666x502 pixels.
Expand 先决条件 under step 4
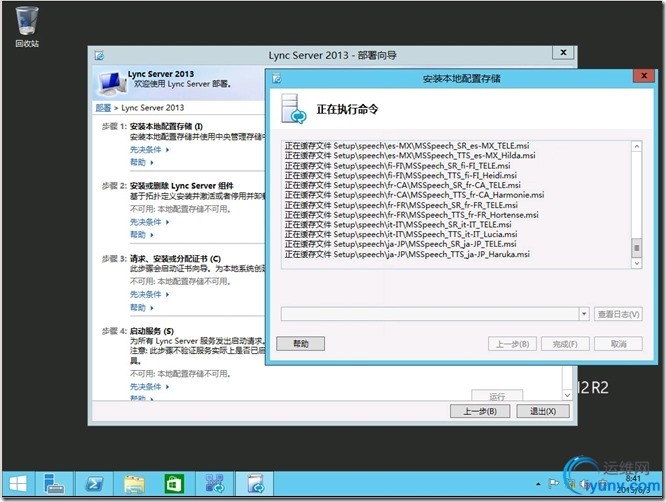(x=150, y=386)
